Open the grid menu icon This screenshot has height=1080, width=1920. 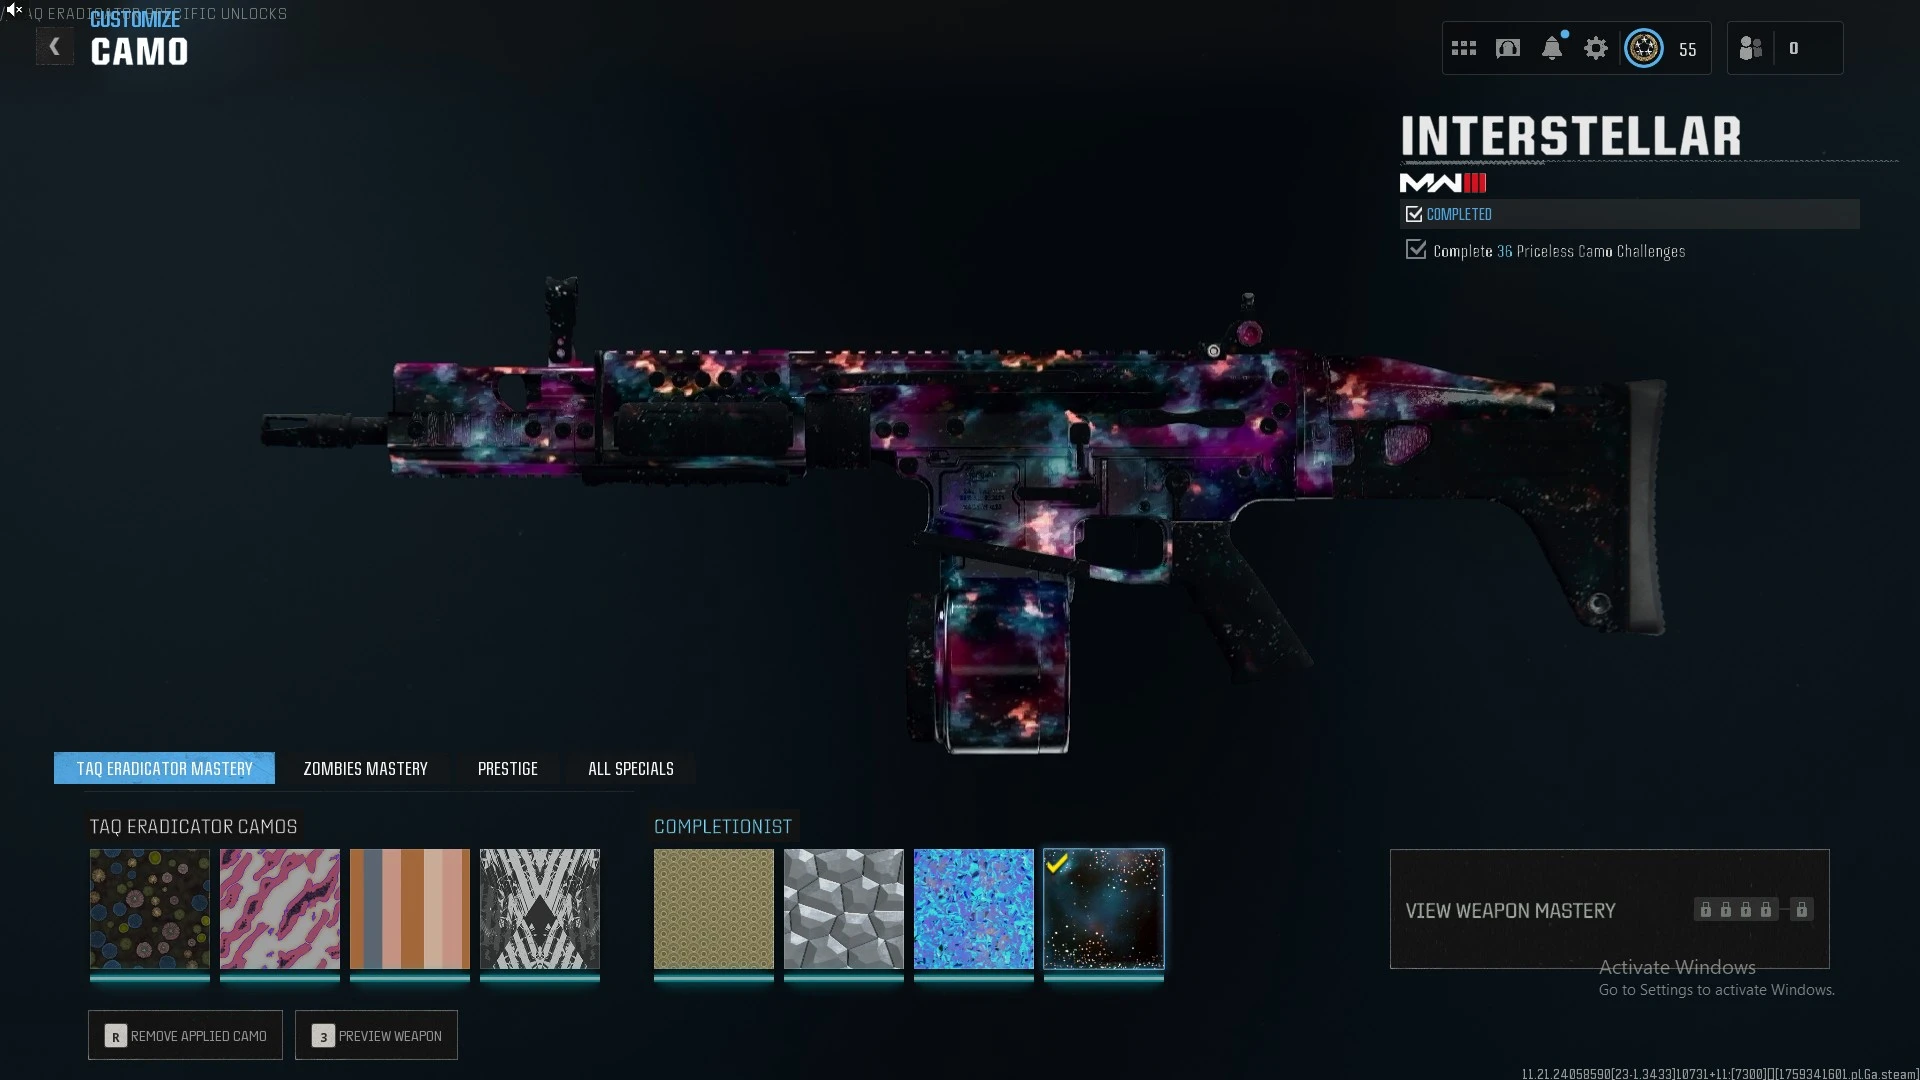pos(1463,48)
